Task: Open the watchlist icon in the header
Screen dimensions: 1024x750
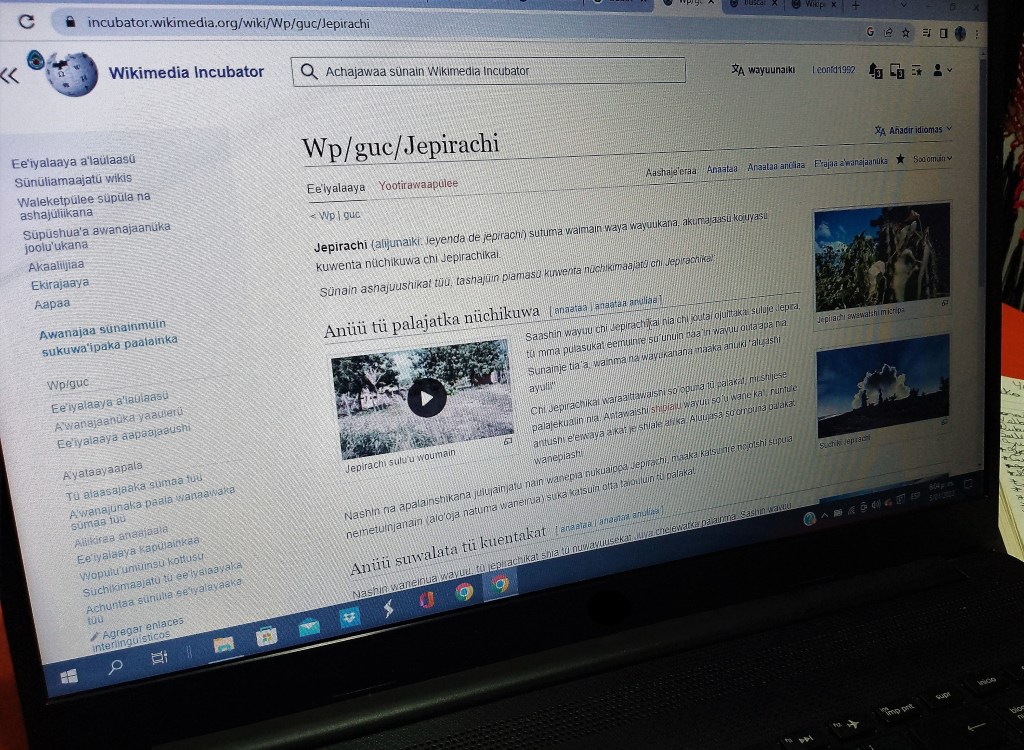Action: [917, 71]
